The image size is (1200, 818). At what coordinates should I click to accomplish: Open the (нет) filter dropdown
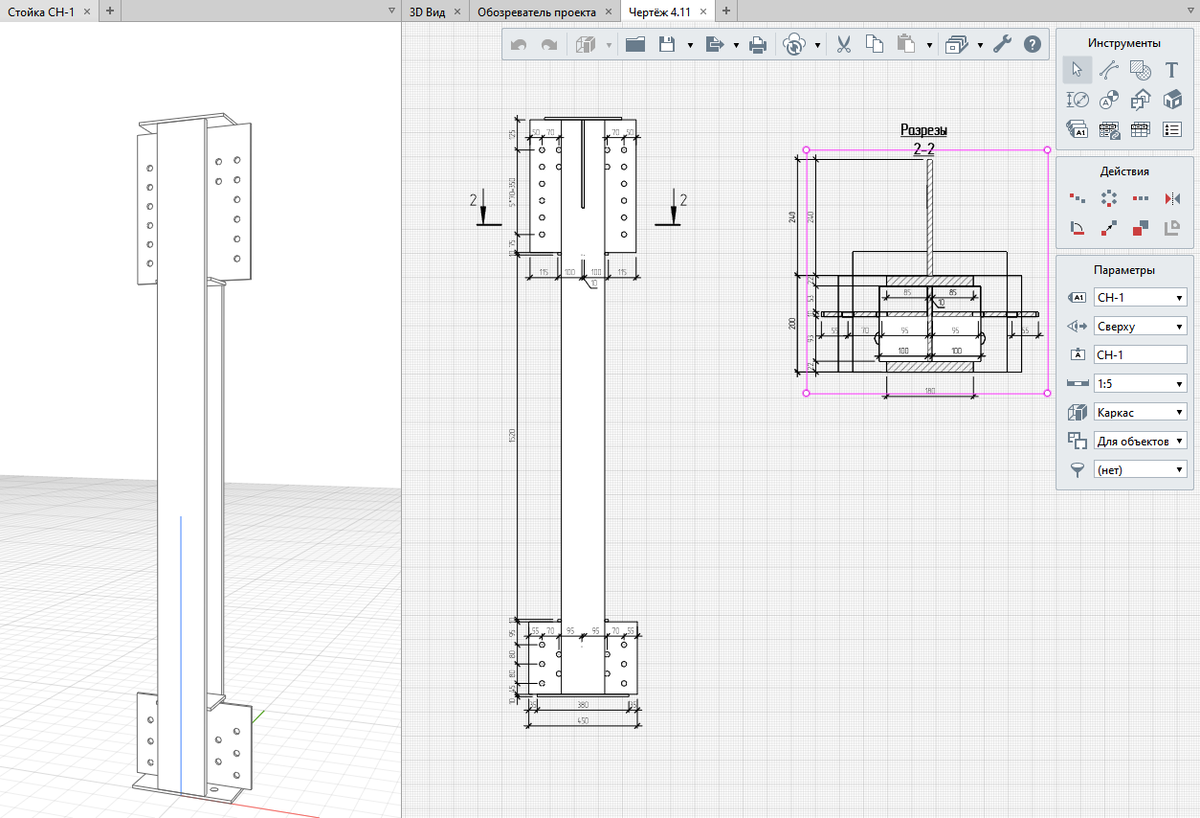click(x=1141, y=469)
